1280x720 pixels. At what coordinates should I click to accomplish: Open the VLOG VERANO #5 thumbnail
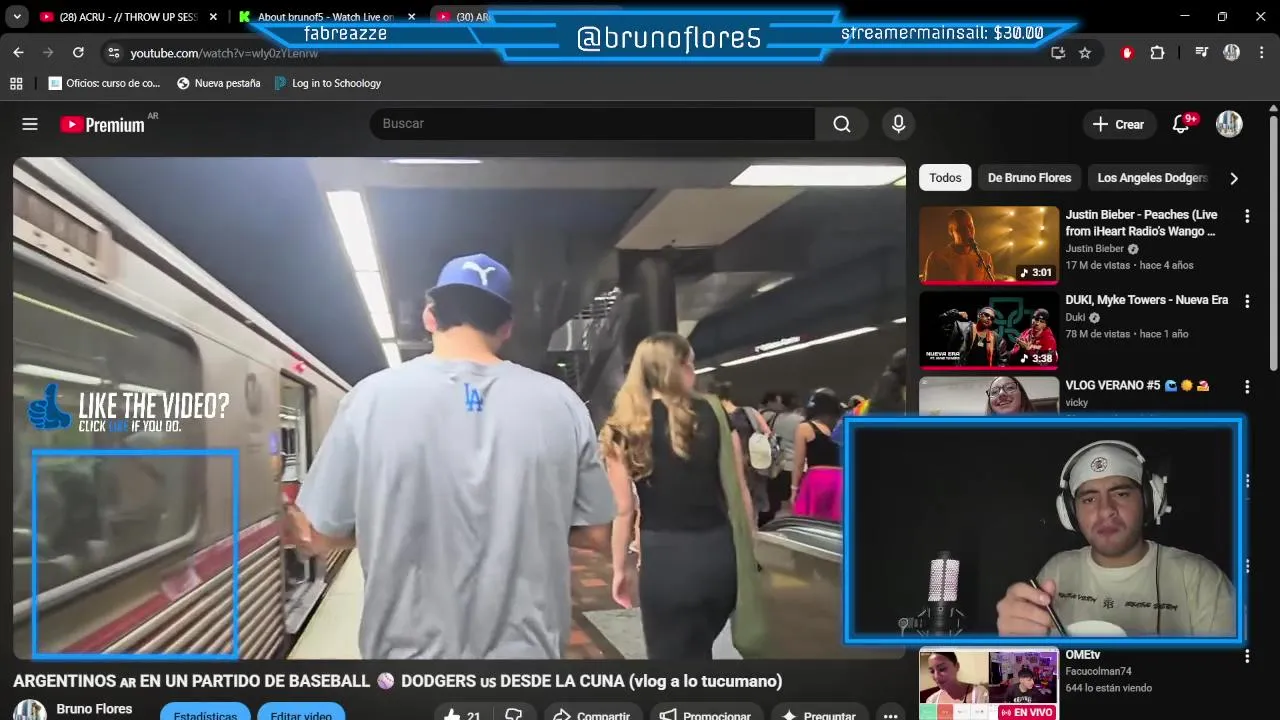click(x=989, y=396)
